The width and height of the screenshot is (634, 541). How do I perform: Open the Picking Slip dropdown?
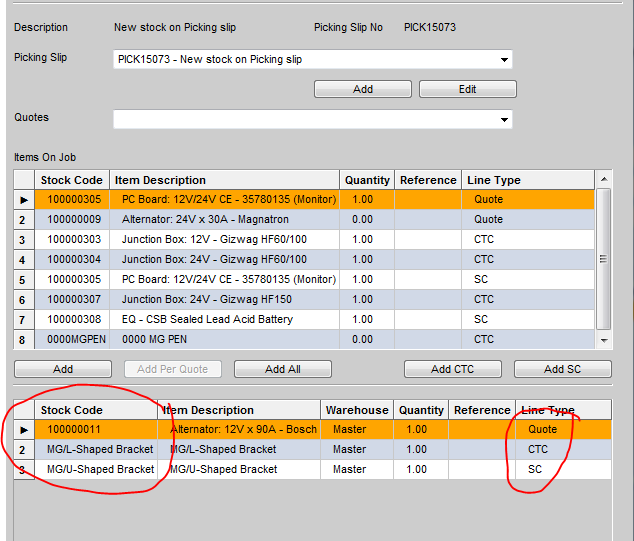503,60
